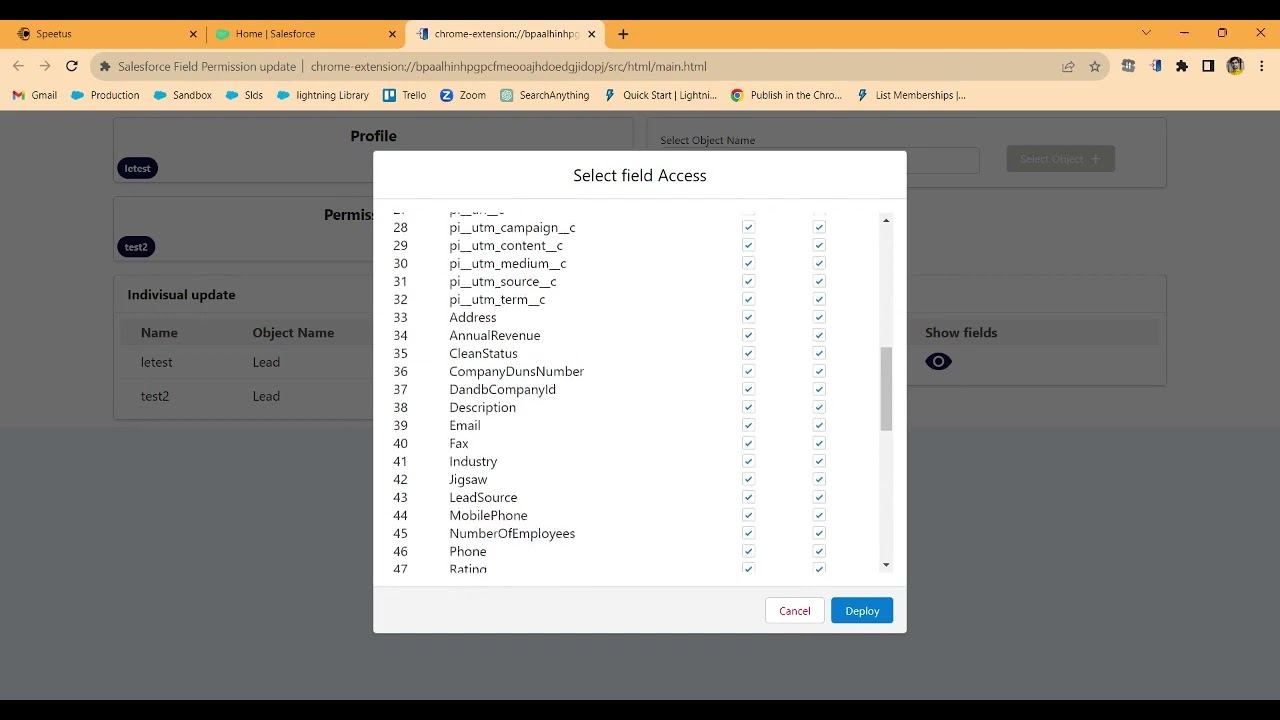Toggle first checkbox for Industry

(x=748, y=461)
